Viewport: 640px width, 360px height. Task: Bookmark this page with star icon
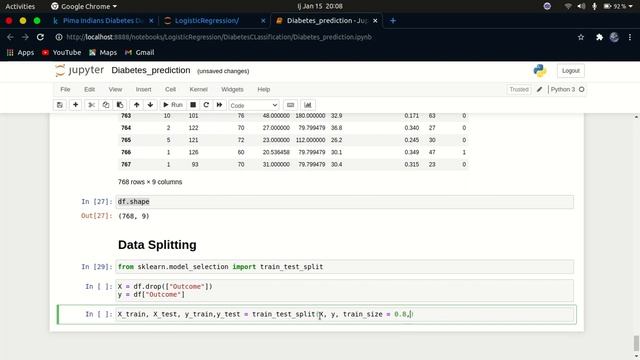click(580, 37)
